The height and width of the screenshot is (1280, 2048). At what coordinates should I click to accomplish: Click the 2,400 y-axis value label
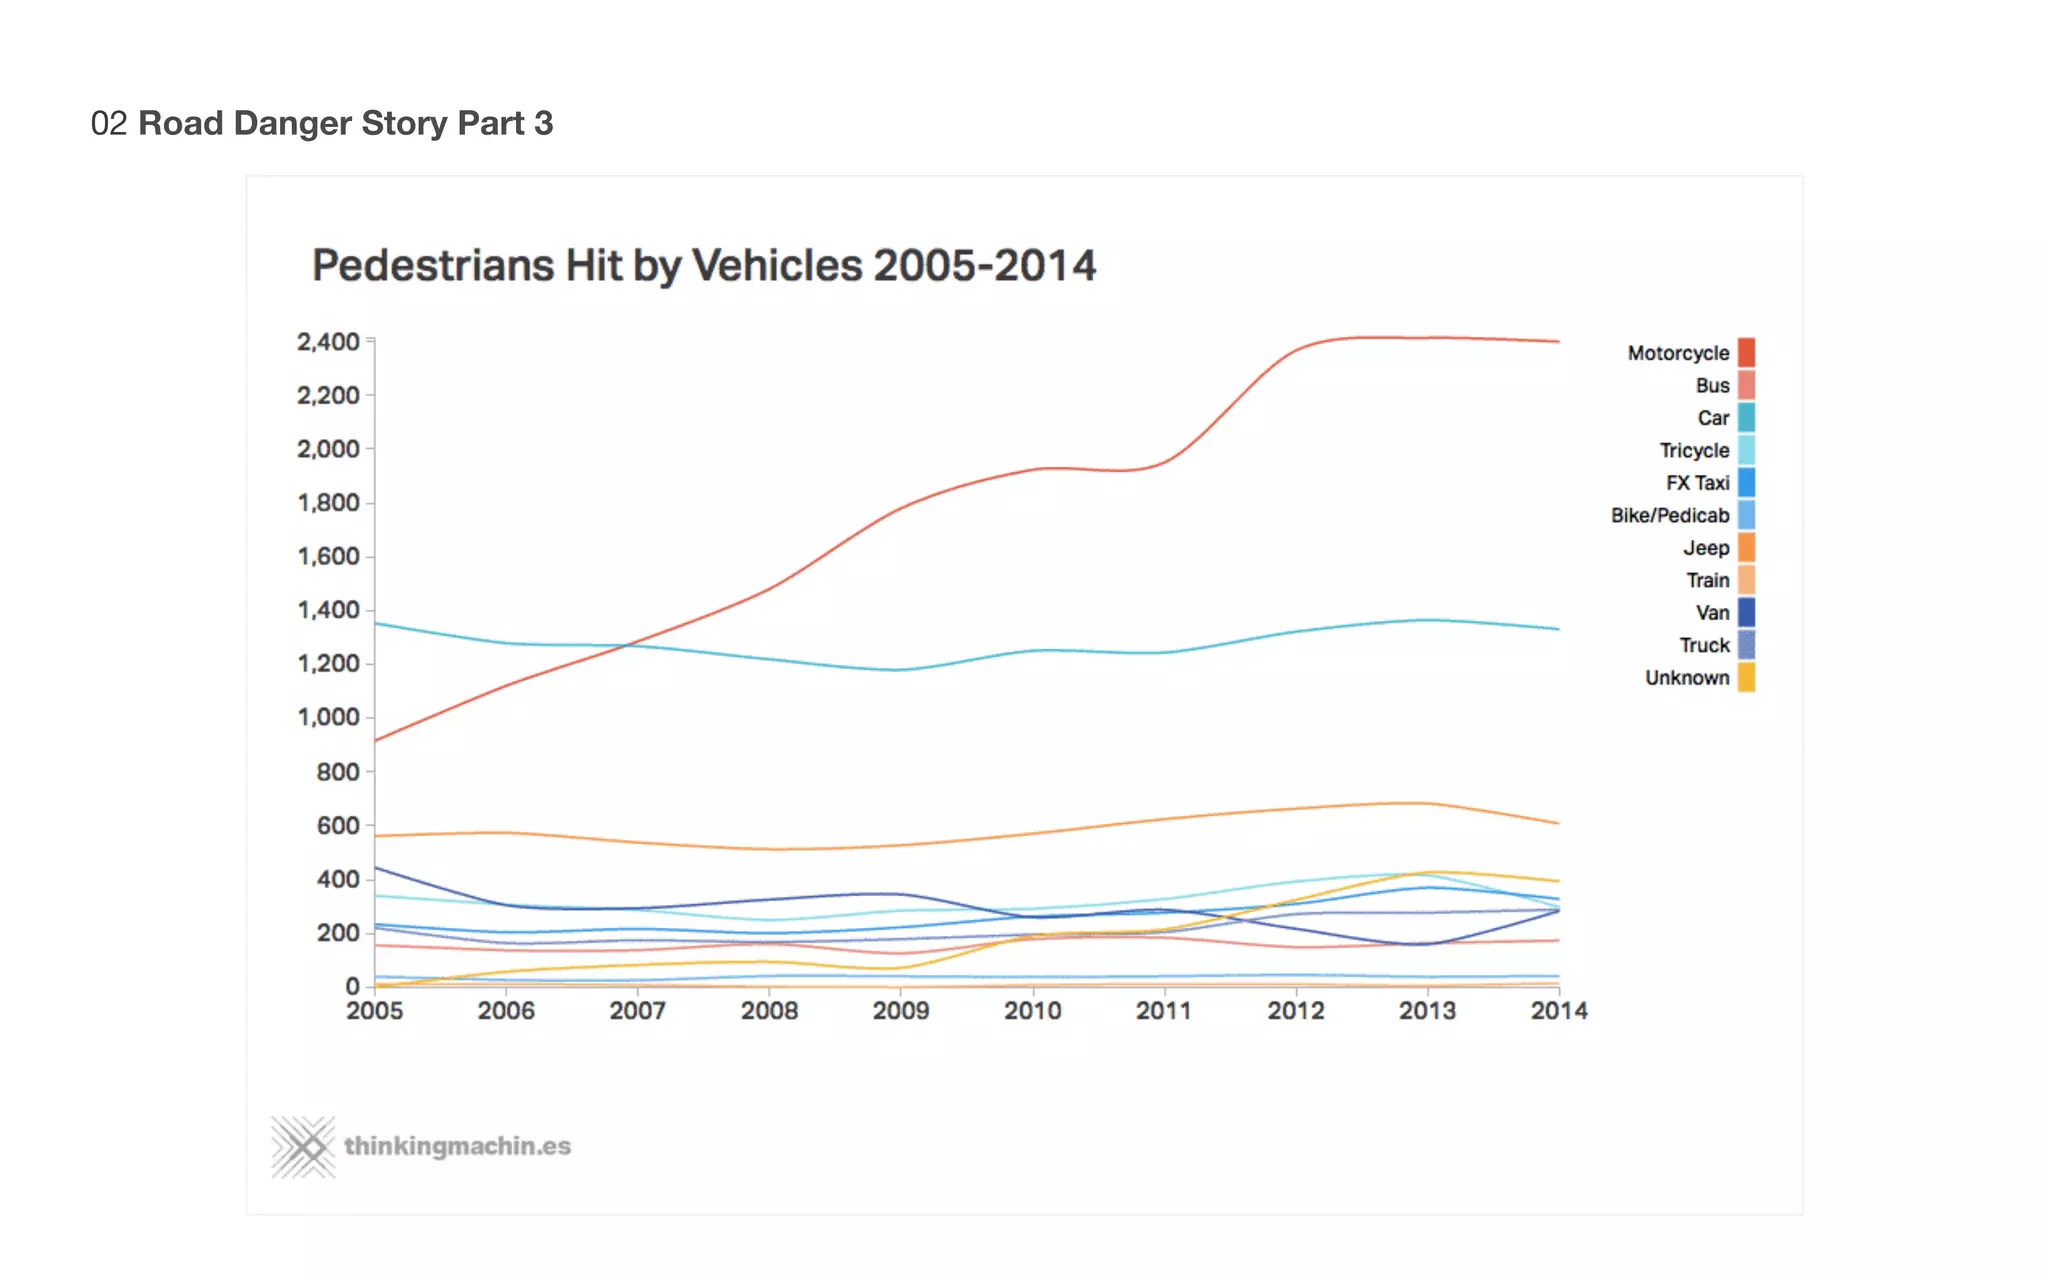point(328,342)
